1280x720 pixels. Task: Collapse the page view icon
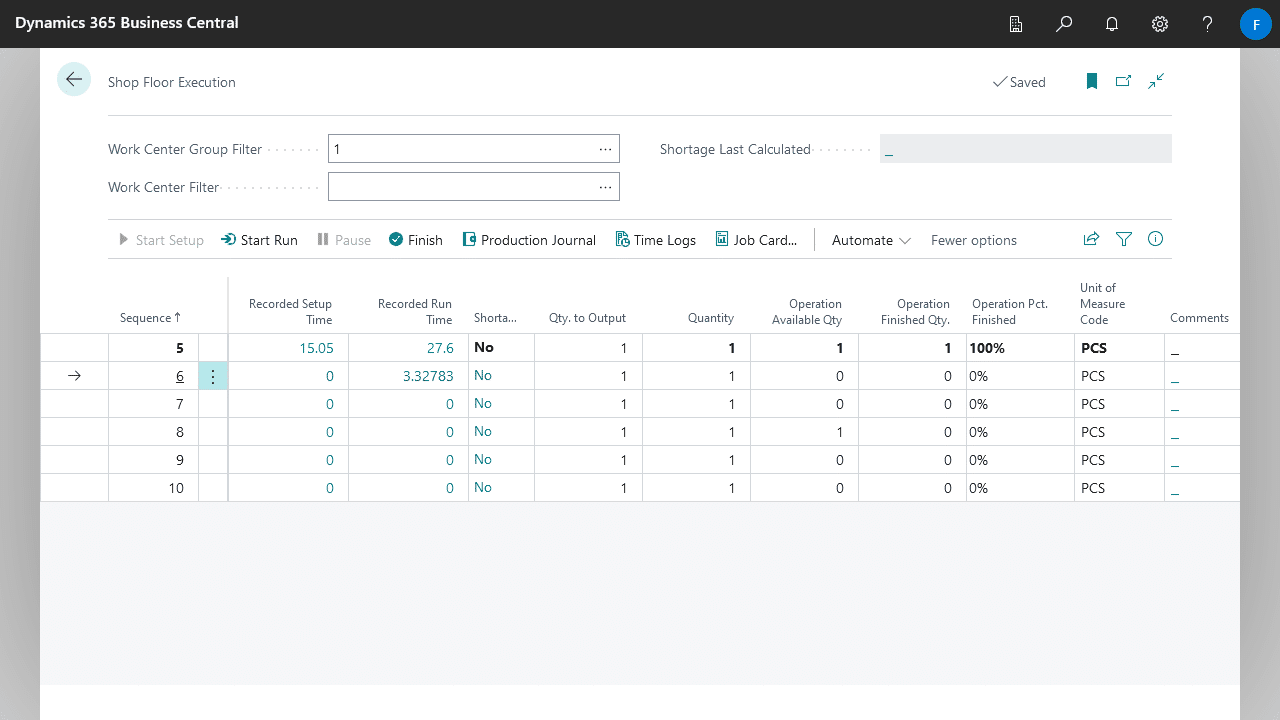tap(1156, 81)
